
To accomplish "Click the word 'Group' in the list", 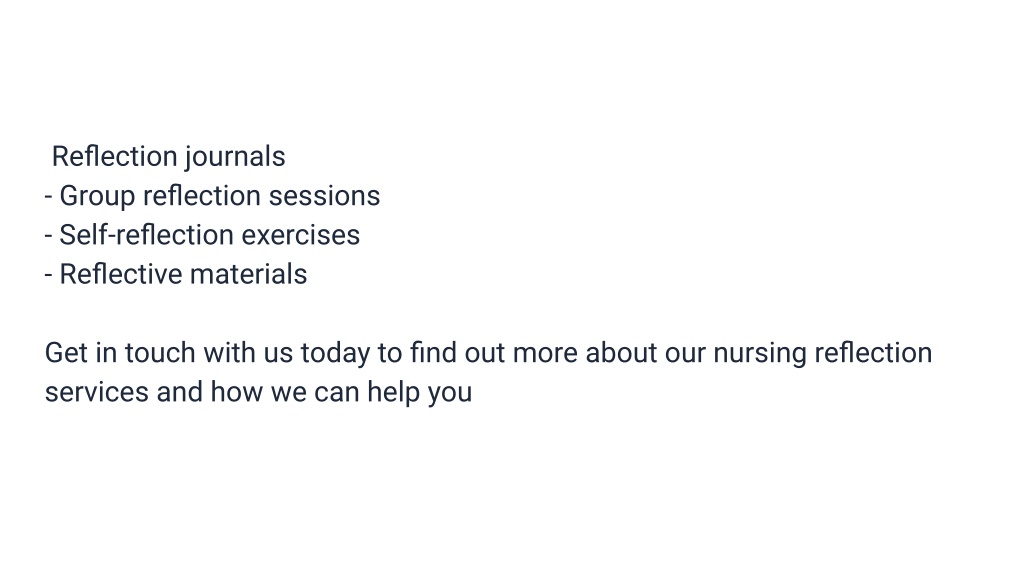I will 97,197.
